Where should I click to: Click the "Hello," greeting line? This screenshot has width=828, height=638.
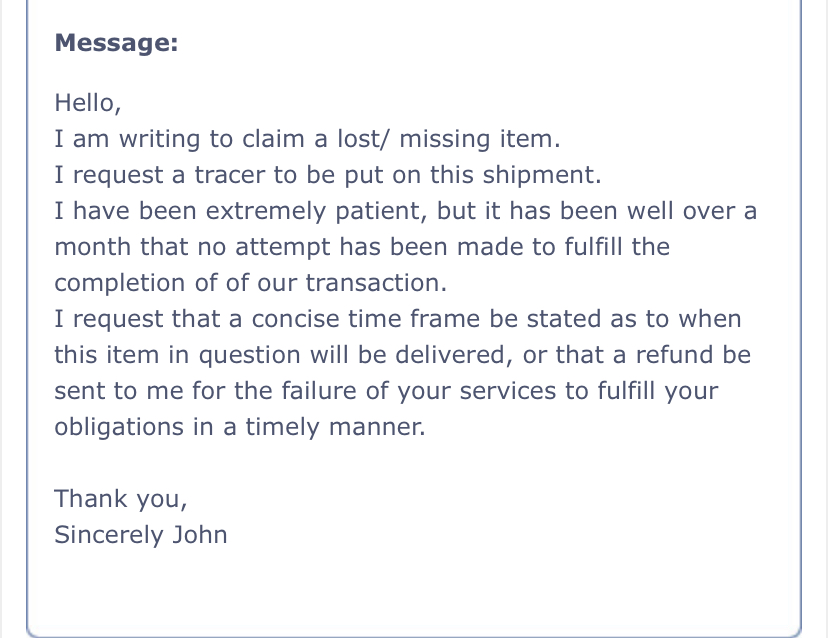pyautogui.click(x=88, y=103)
